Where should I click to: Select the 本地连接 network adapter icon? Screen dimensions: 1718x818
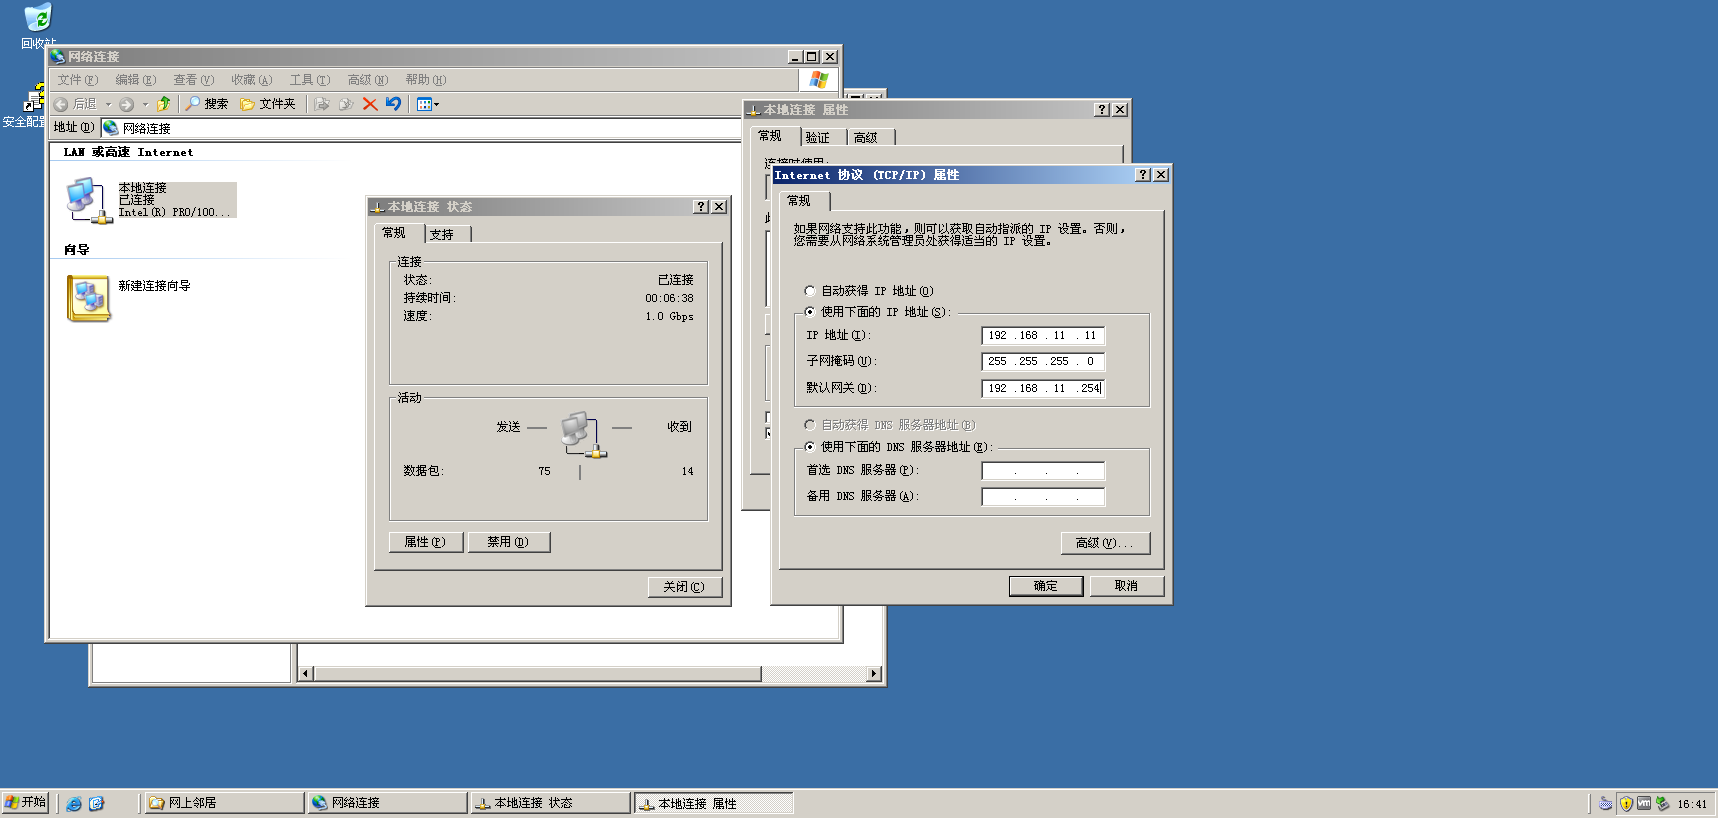[87, 200]
